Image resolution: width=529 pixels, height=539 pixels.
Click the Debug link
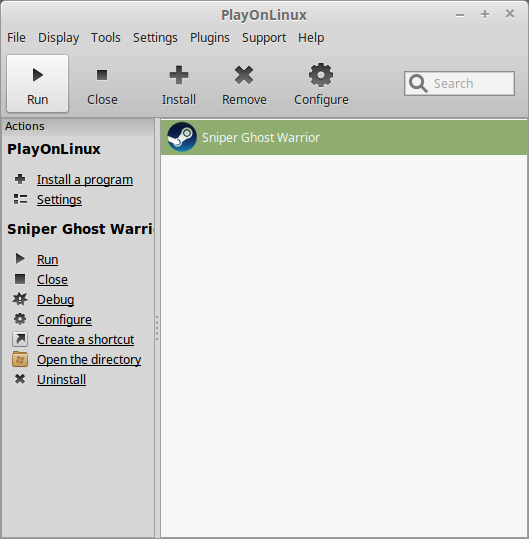click(x=56, y=300)
